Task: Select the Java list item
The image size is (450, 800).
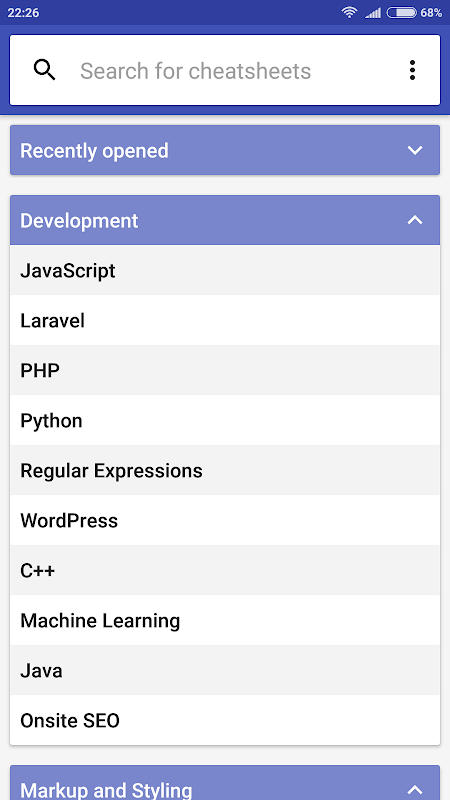Action: tap(225, 670)
